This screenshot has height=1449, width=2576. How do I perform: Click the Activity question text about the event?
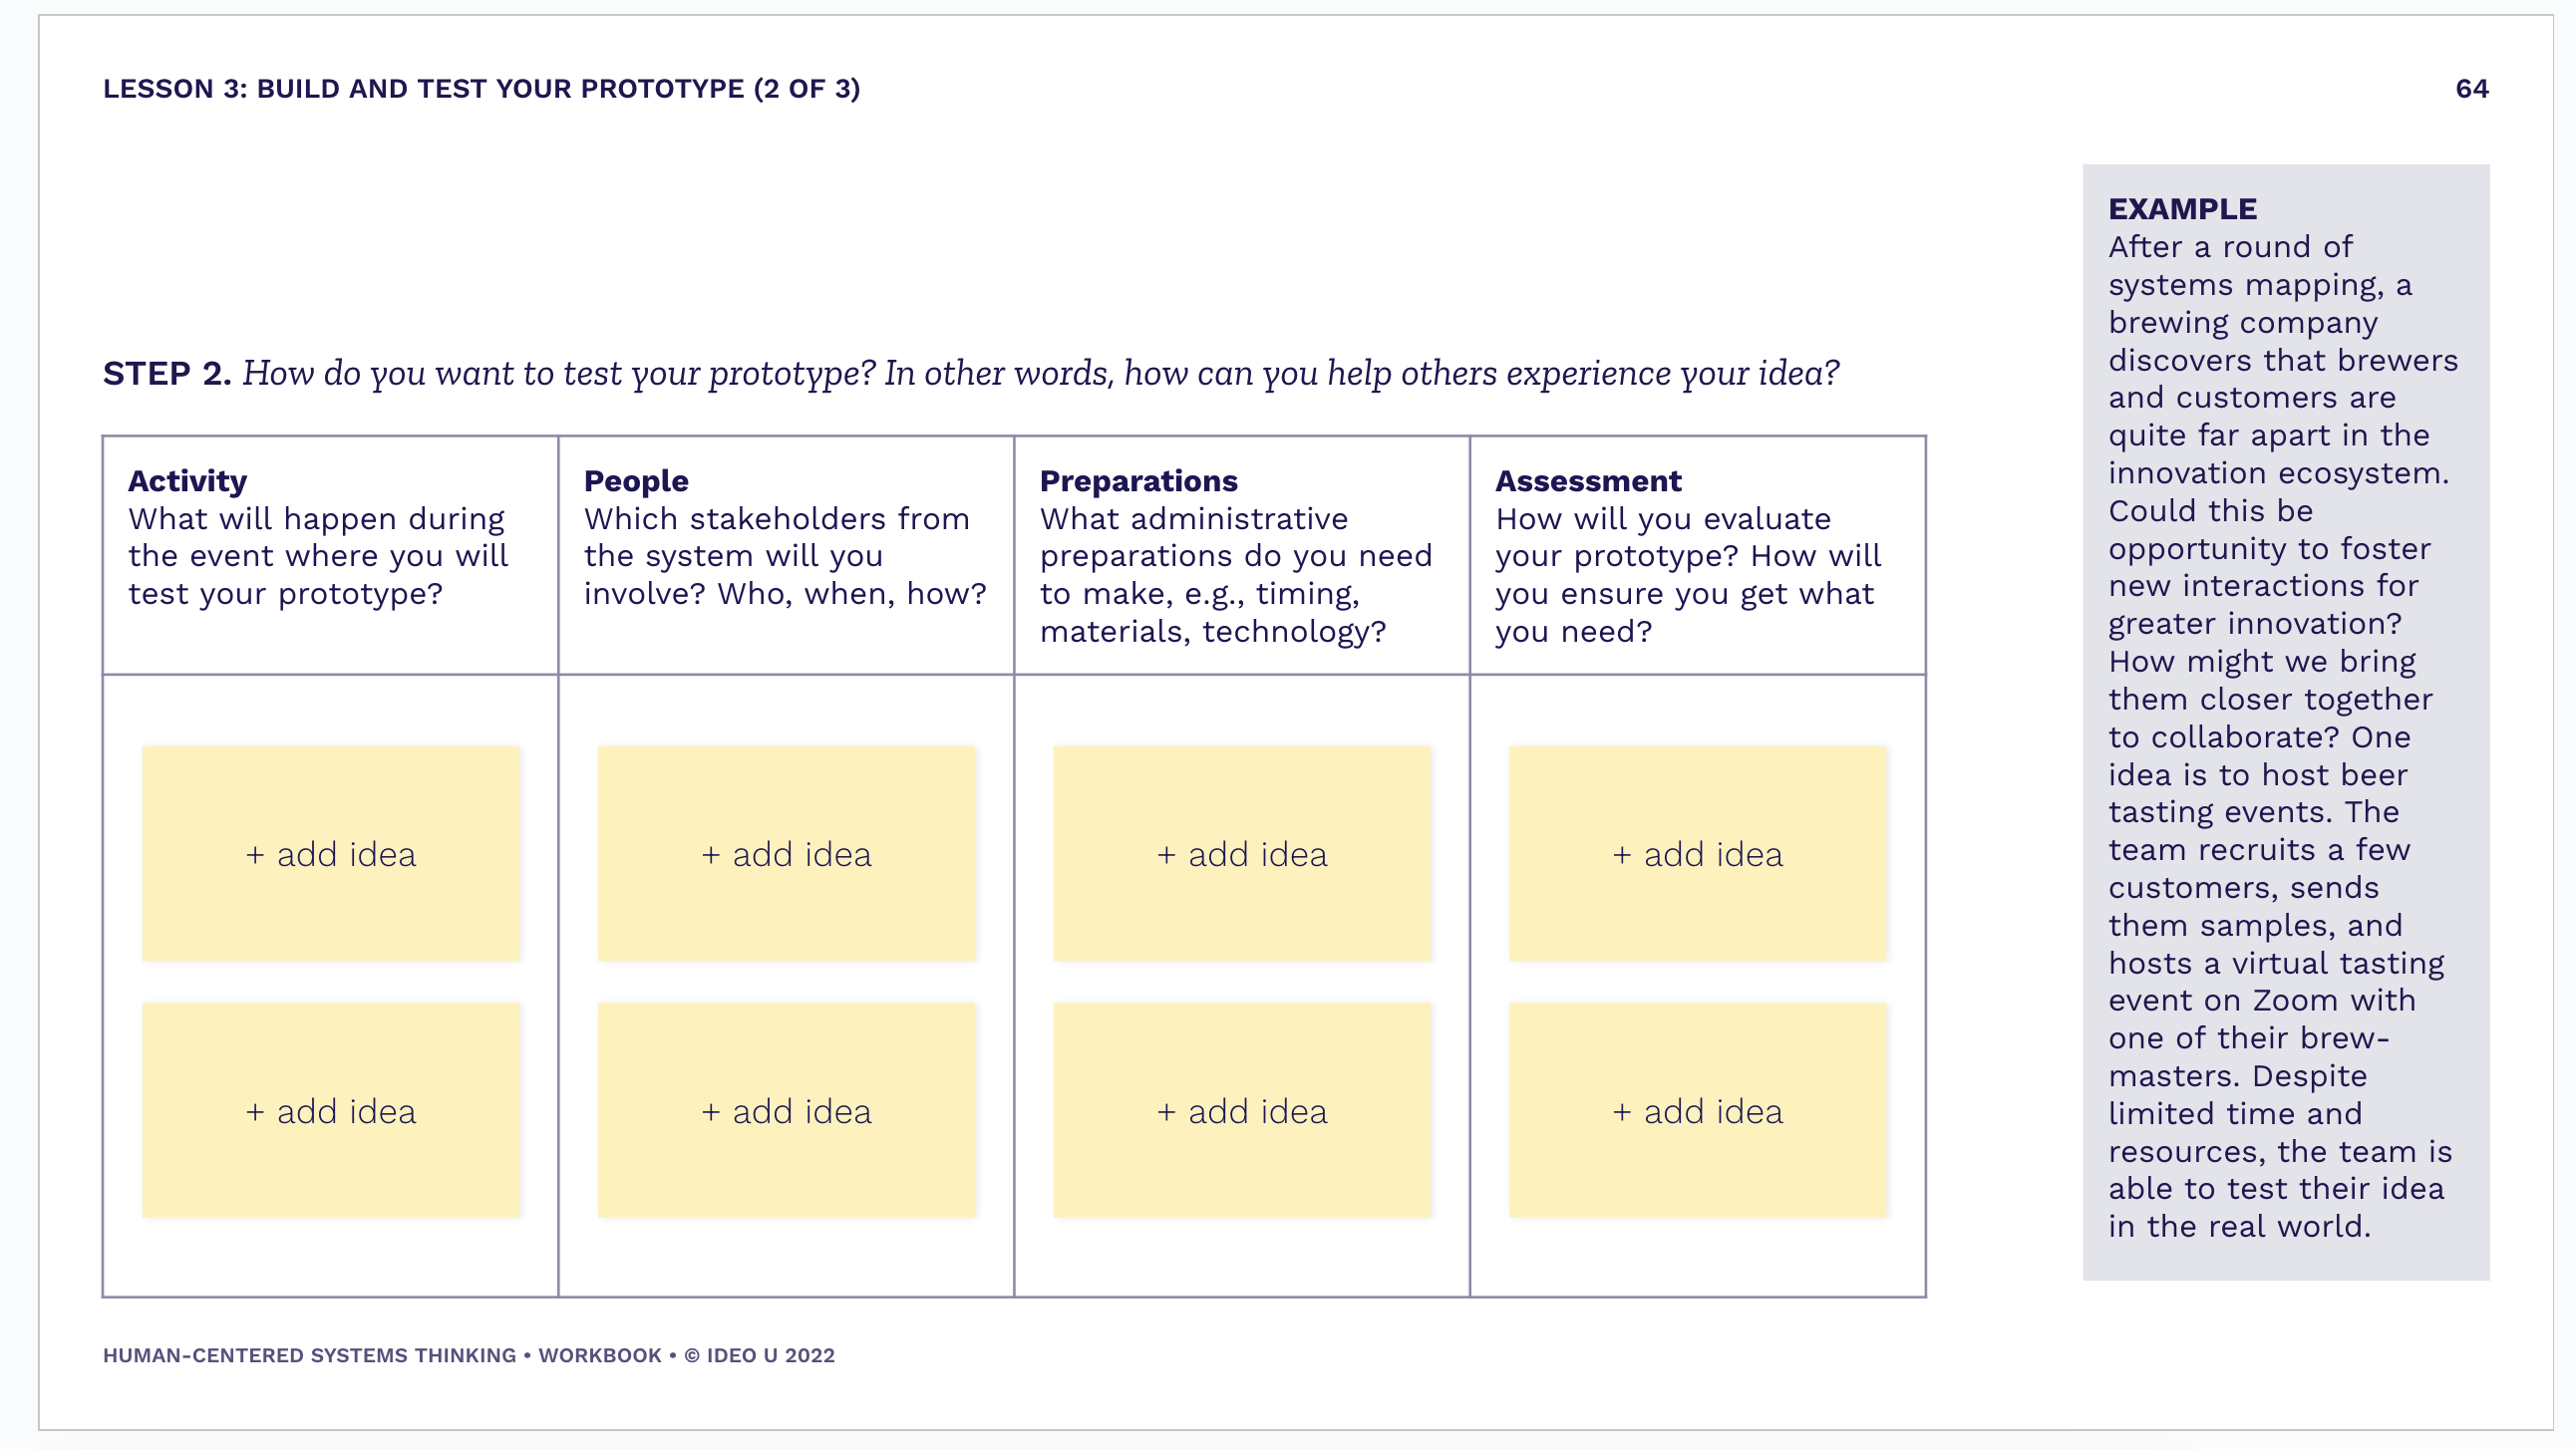318,556
